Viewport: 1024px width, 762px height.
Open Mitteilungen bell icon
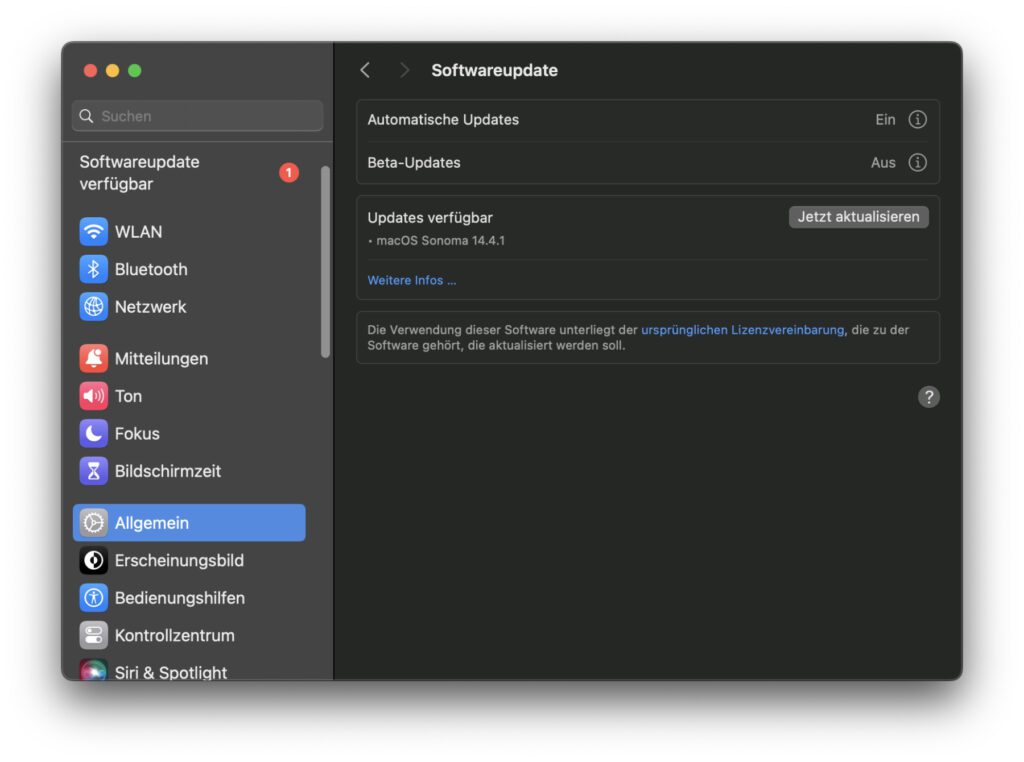pyautogui.click(x=94, y=358)
